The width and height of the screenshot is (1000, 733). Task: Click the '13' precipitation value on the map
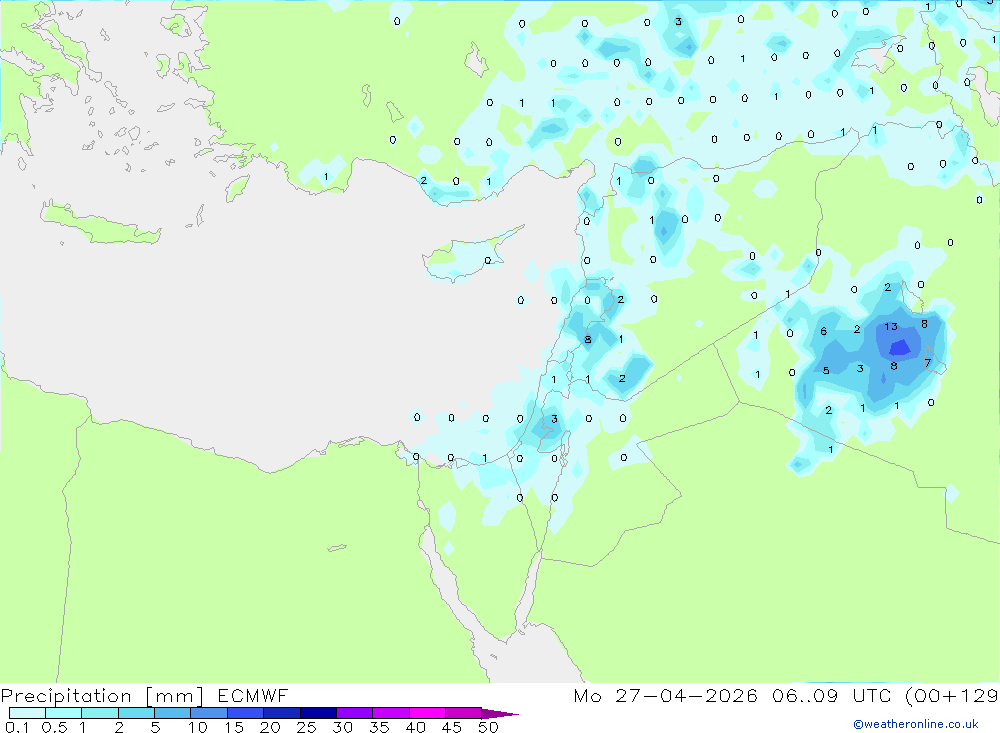click(891, 327)
